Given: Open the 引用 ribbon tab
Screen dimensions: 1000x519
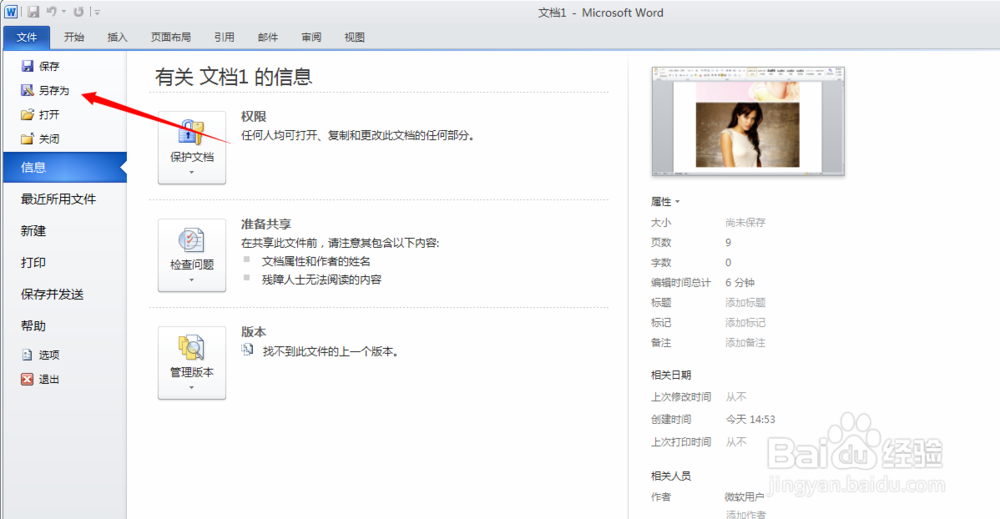Looking at the screenshot, I should click(x=224, y=37).
